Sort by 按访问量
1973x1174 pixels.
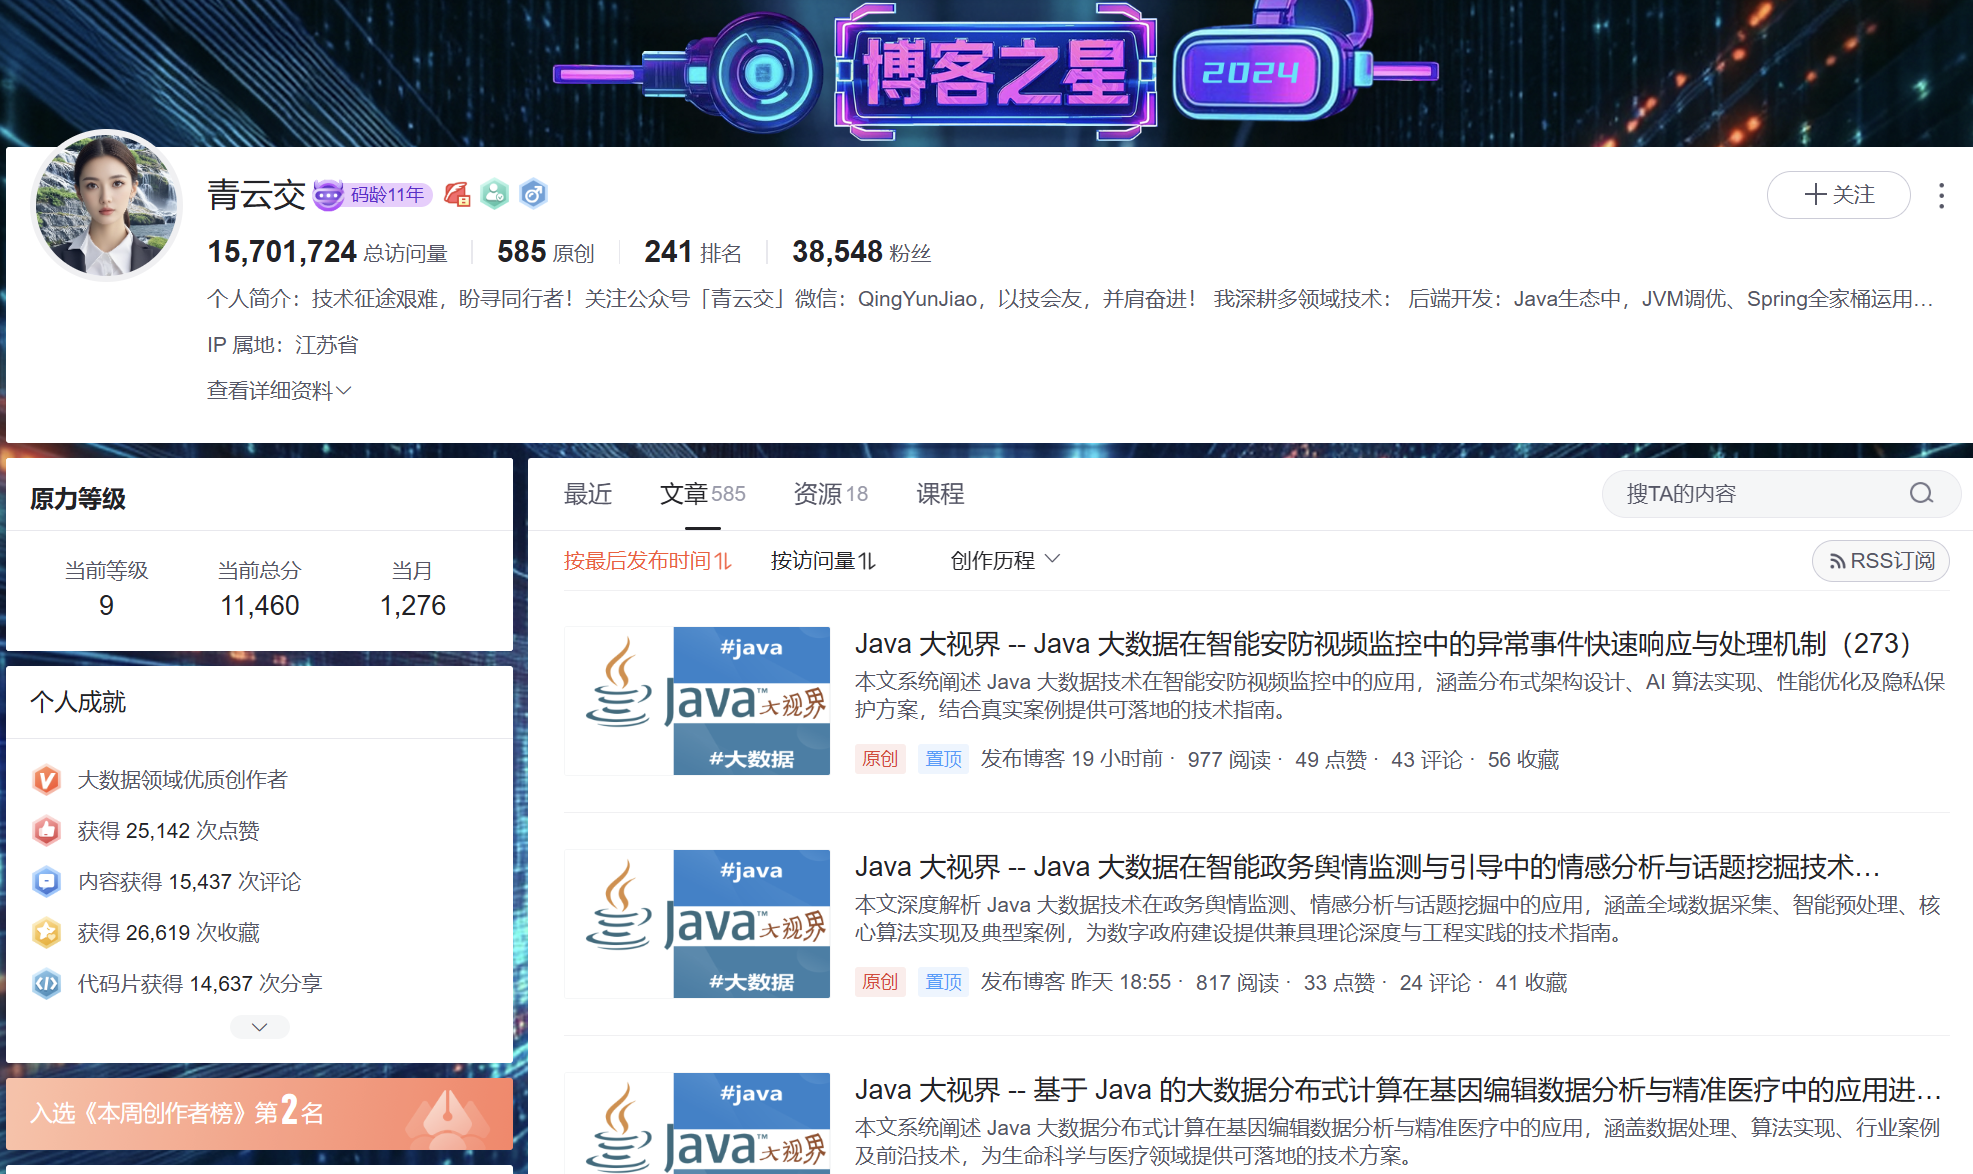(823, 561)
